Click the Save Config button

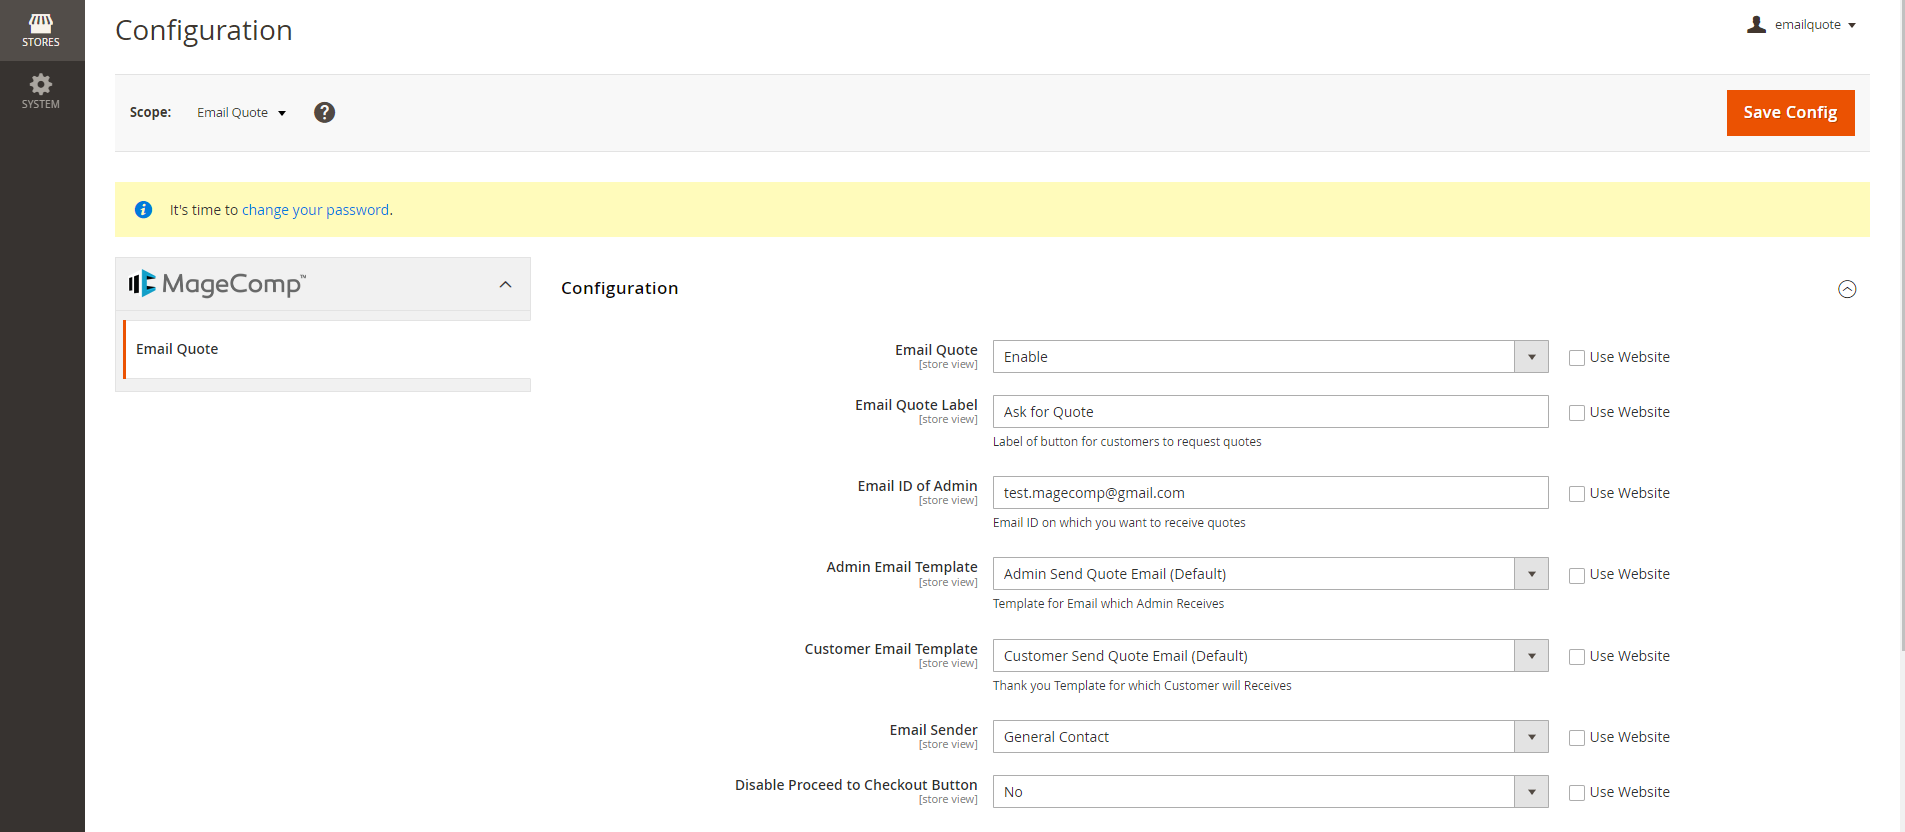[x=1790, y=113]
